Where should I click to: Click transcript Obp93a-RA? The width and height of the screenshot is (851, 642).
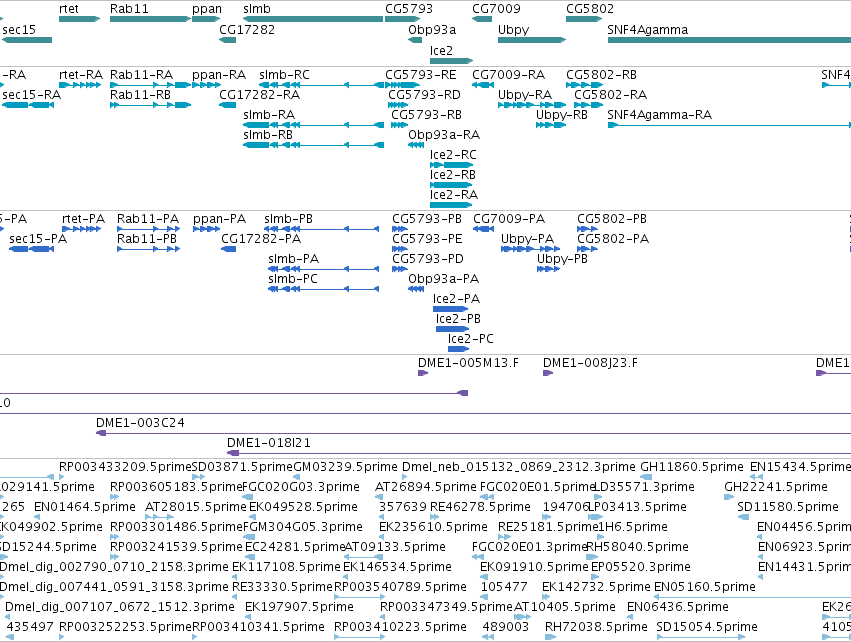pos(416,145)
